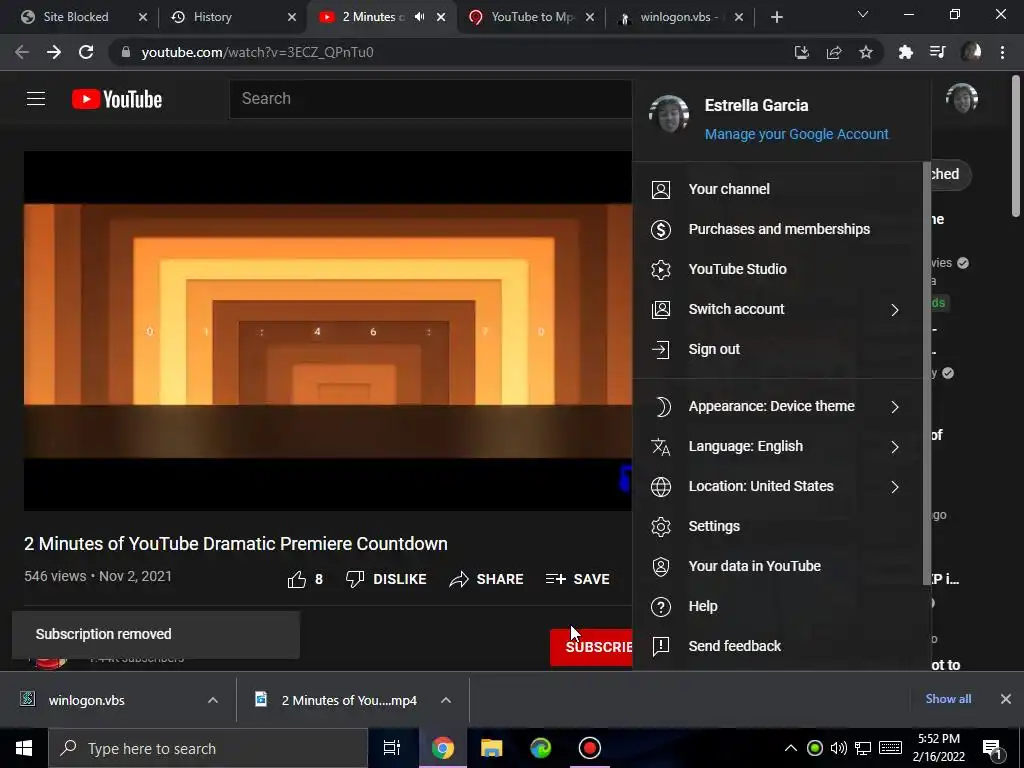The width and height of the screenshot is (1024, 768).
Task: Click the Switch account portrait icon
Action: pyautogui.click(x=661, y=310)
